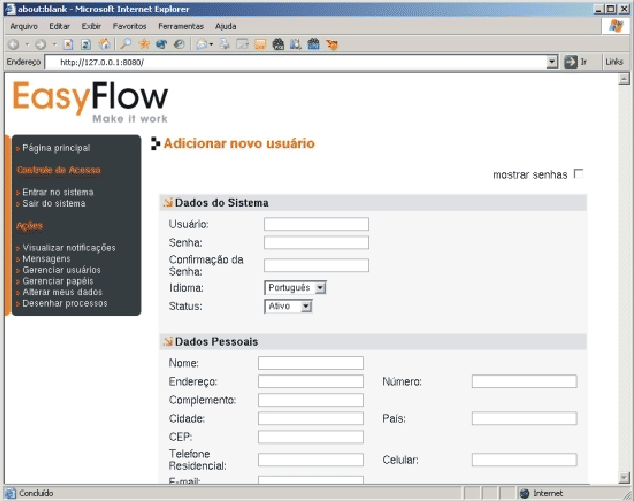This screenshot has width=634, height=502.
Task: Open the Mail envelope toolbar icon
Action: point(202,44)
